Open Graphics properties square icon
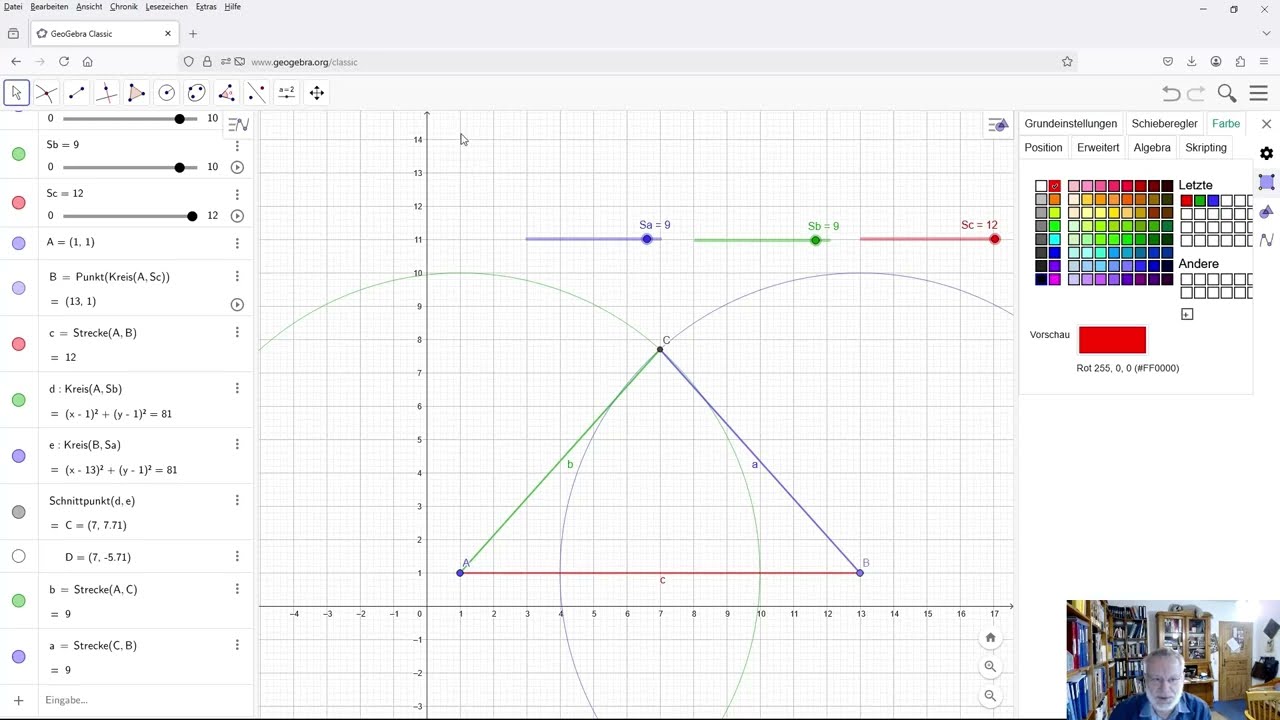Screen dimensions: 1280x720 [1267, 182]
